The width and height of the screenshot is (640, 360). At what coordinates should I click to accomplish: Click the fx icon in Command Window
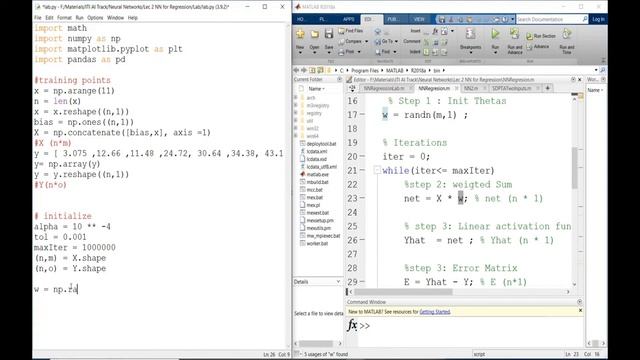[352, 325]
